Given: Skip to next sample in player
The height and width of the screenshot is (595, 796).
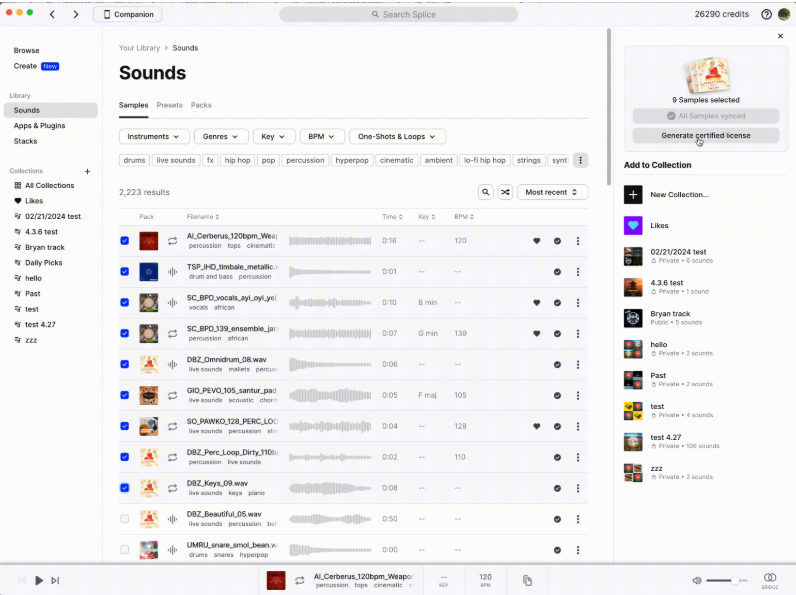Looking at the screenshot, I should click(x=55, y=580).
